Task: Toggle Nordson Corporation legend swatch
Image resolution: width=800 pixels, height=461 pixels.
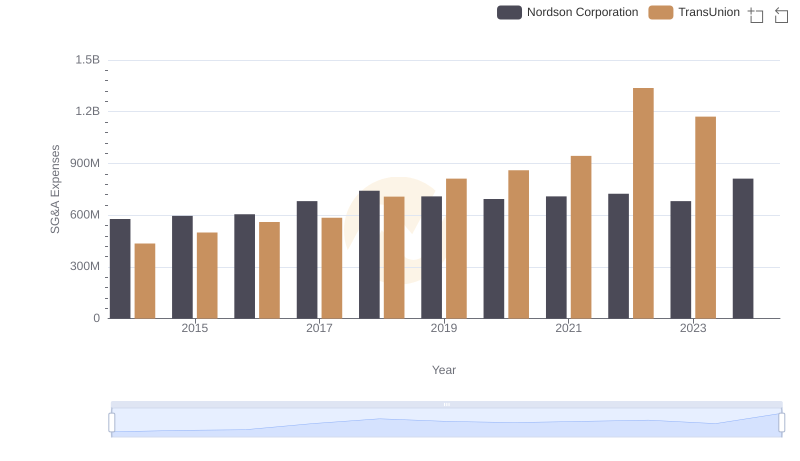Action: [509, 12]
